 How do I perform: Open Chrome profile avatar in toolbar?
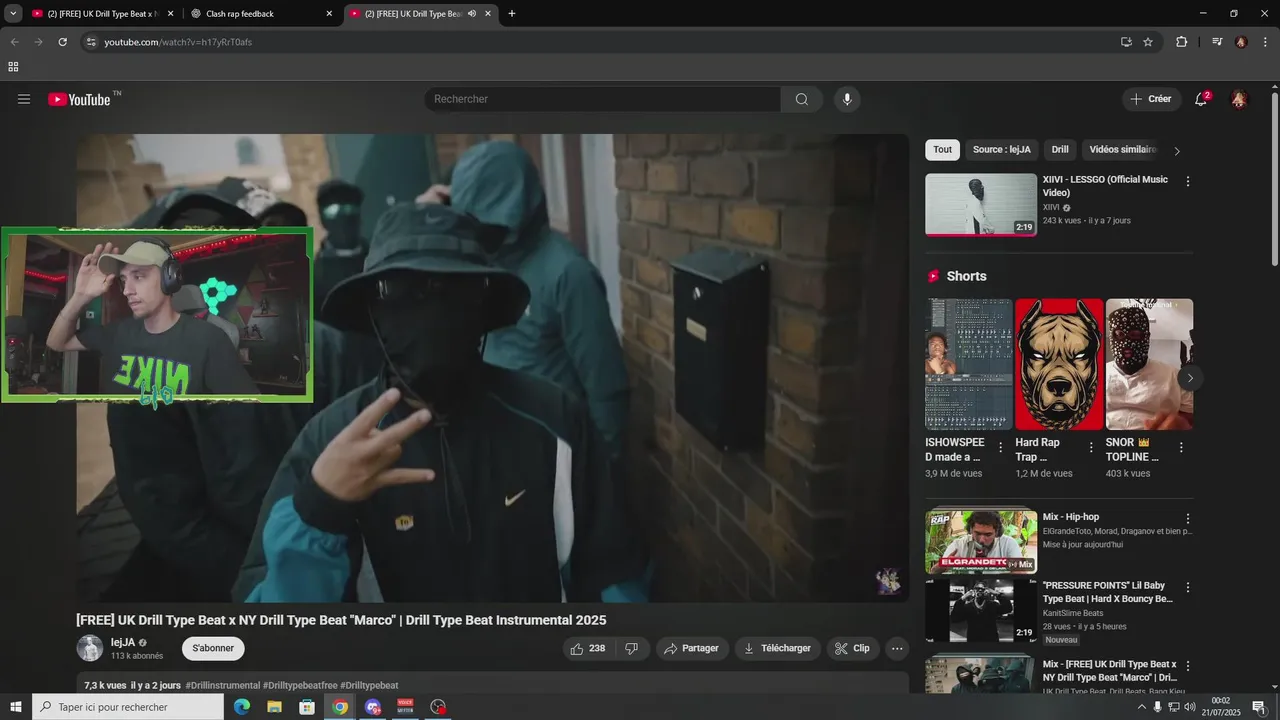coord(1241,42)
